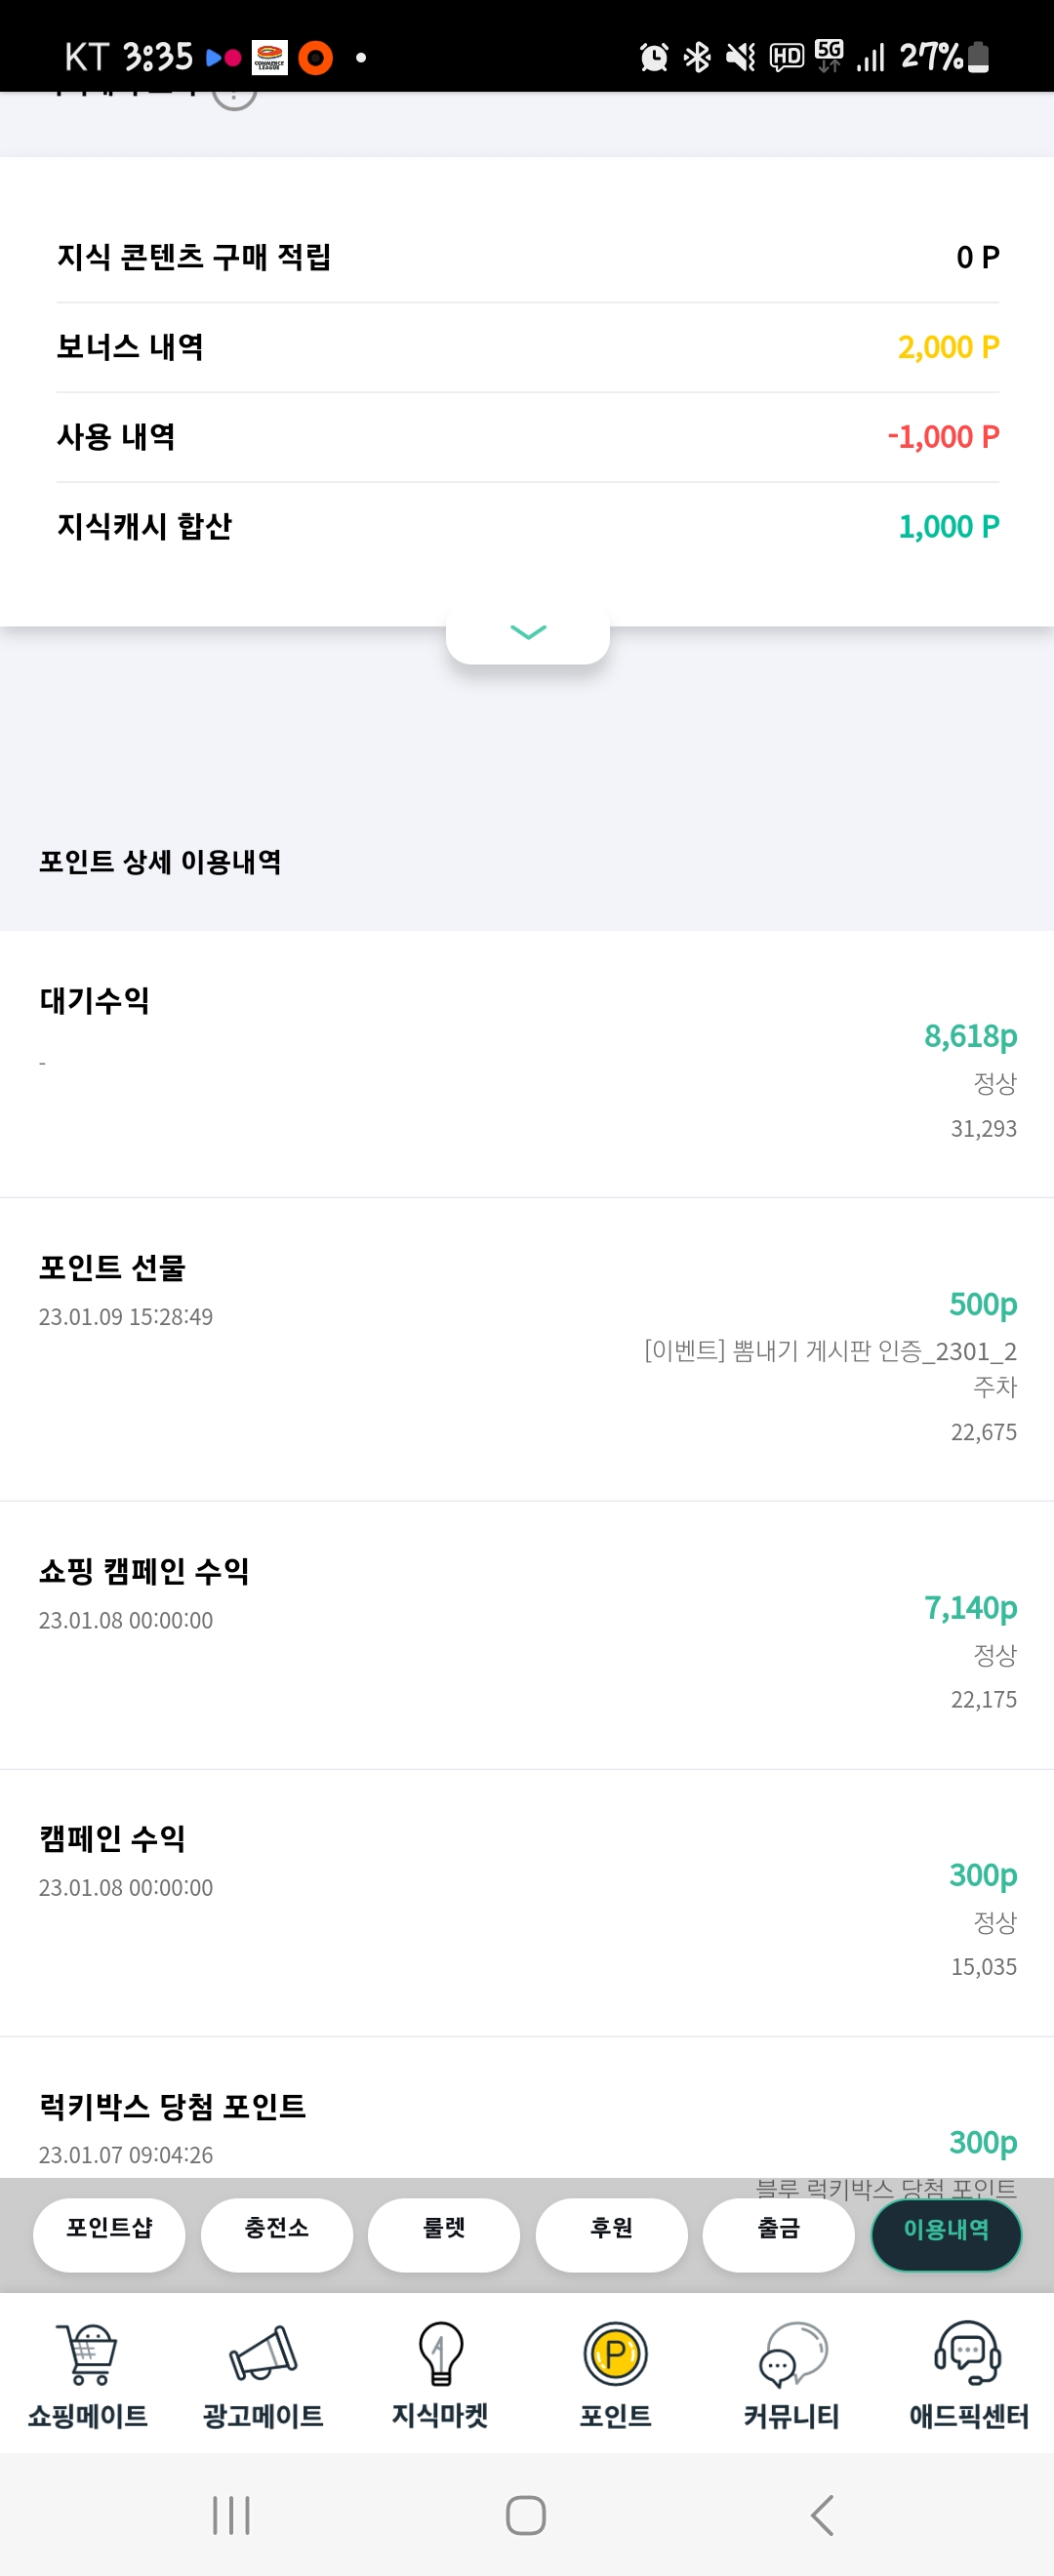Open the 사용 내역 row
This screenshot has width=1054, height=2576.
(x=527, y=437)
